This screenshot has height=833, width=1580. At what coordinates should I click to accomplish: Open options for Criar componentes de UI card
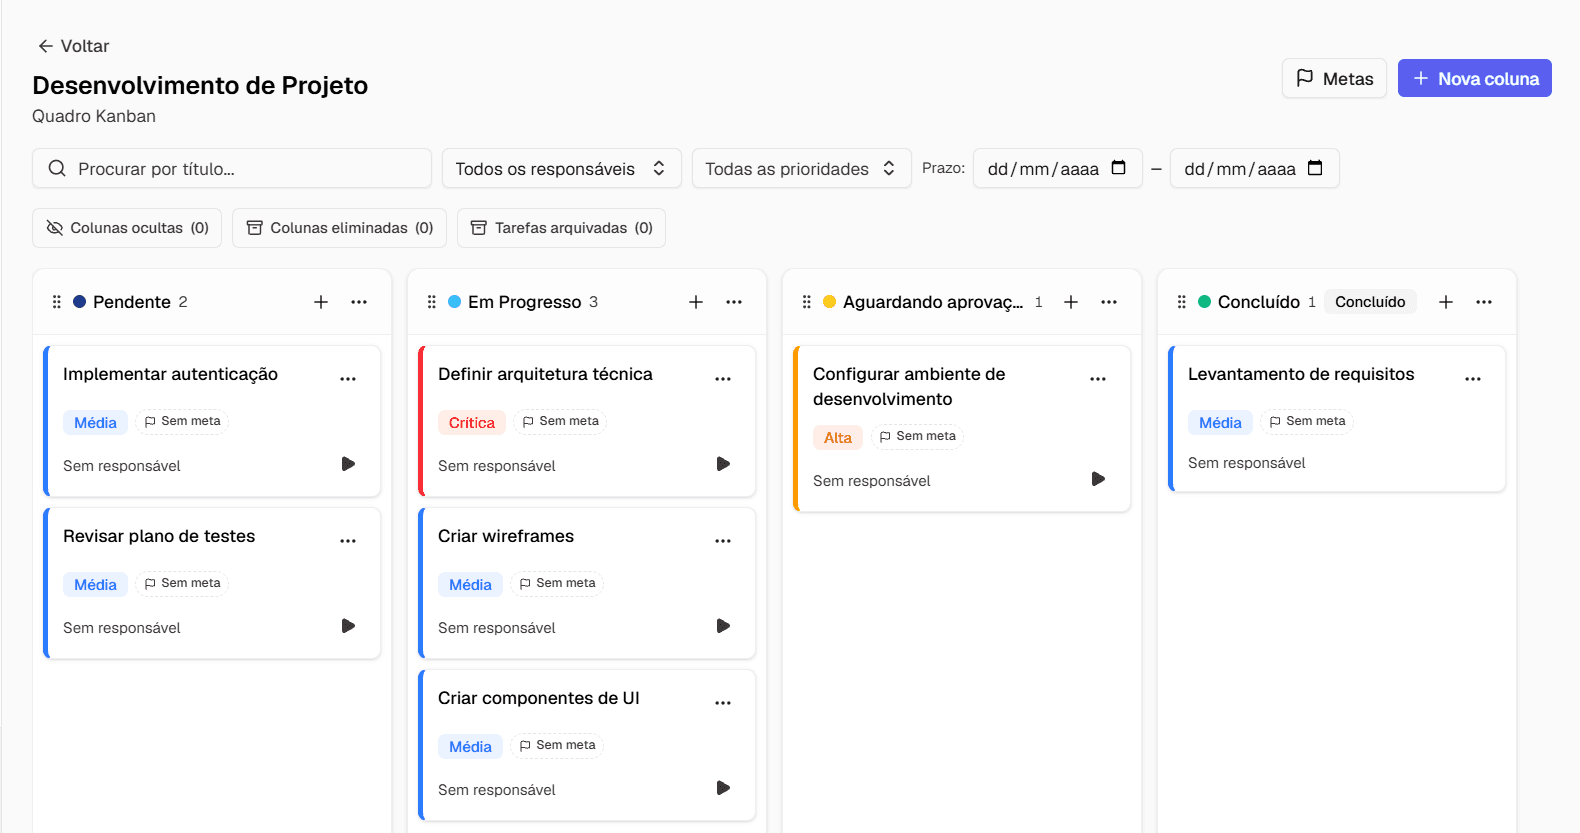723,703
